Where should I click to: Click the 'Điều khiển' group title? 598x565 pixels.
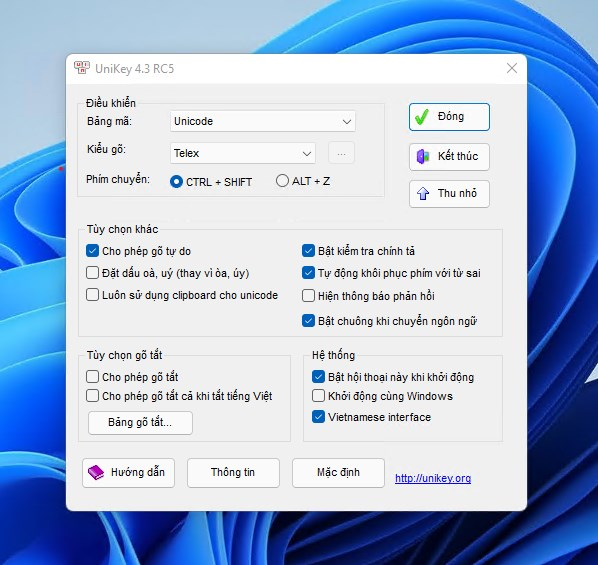(111, 103)
